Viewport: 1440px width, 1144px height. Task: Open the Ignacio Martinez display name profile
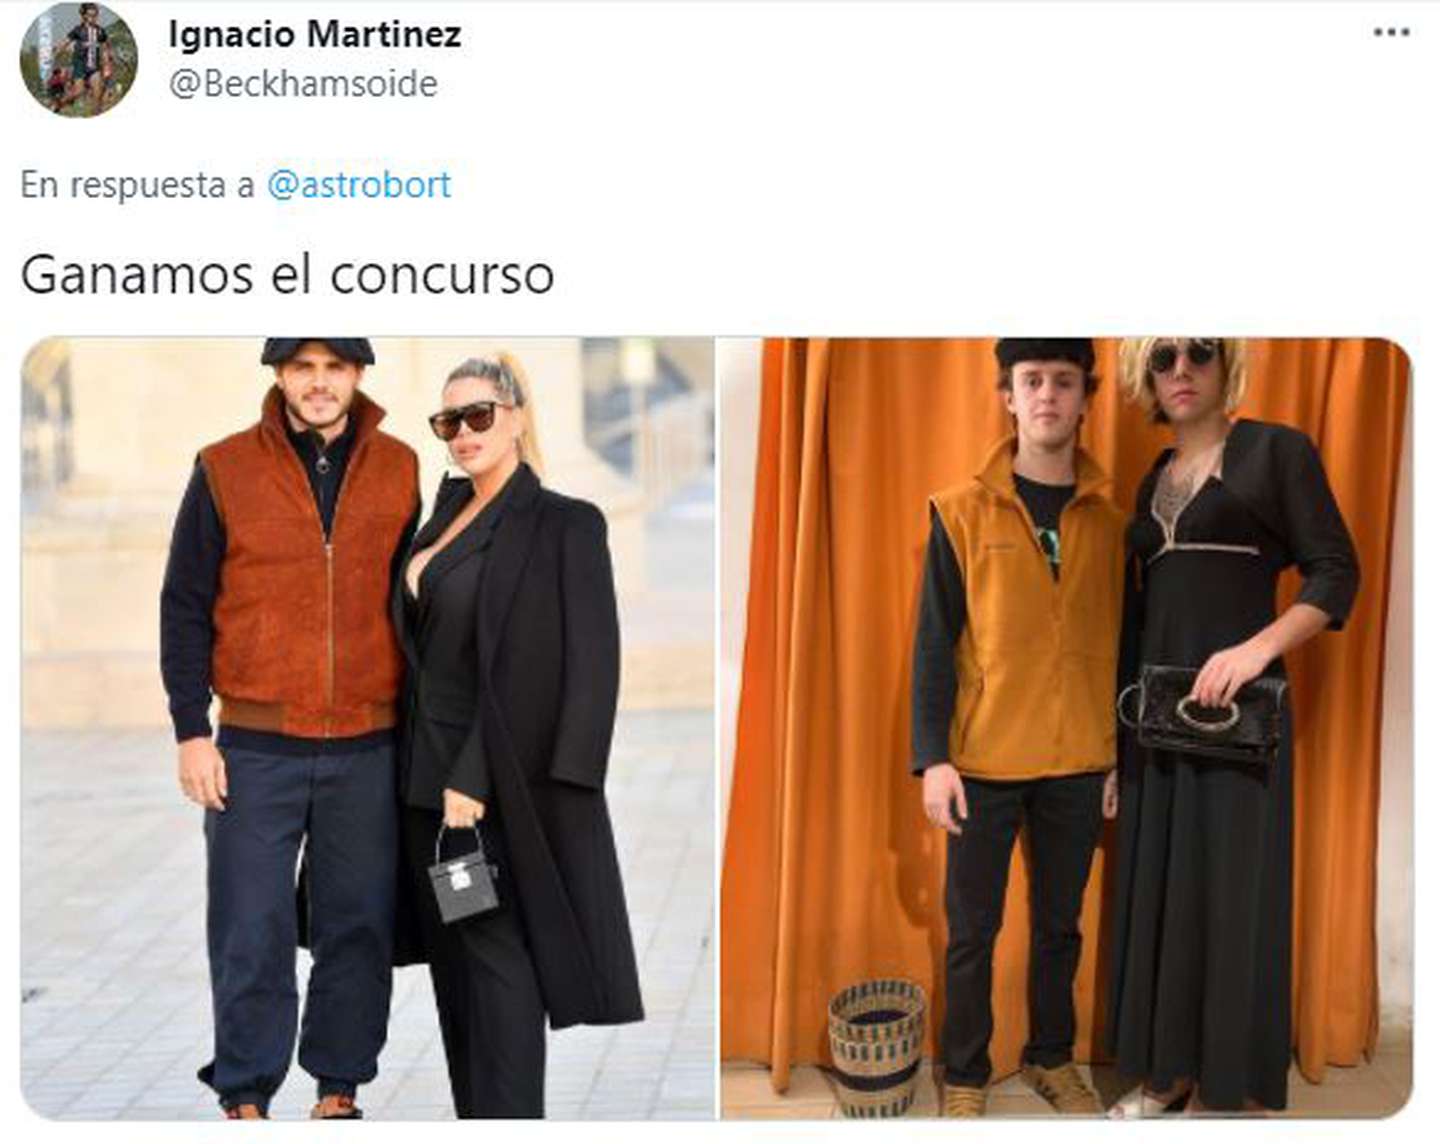[x=314, y=35]
